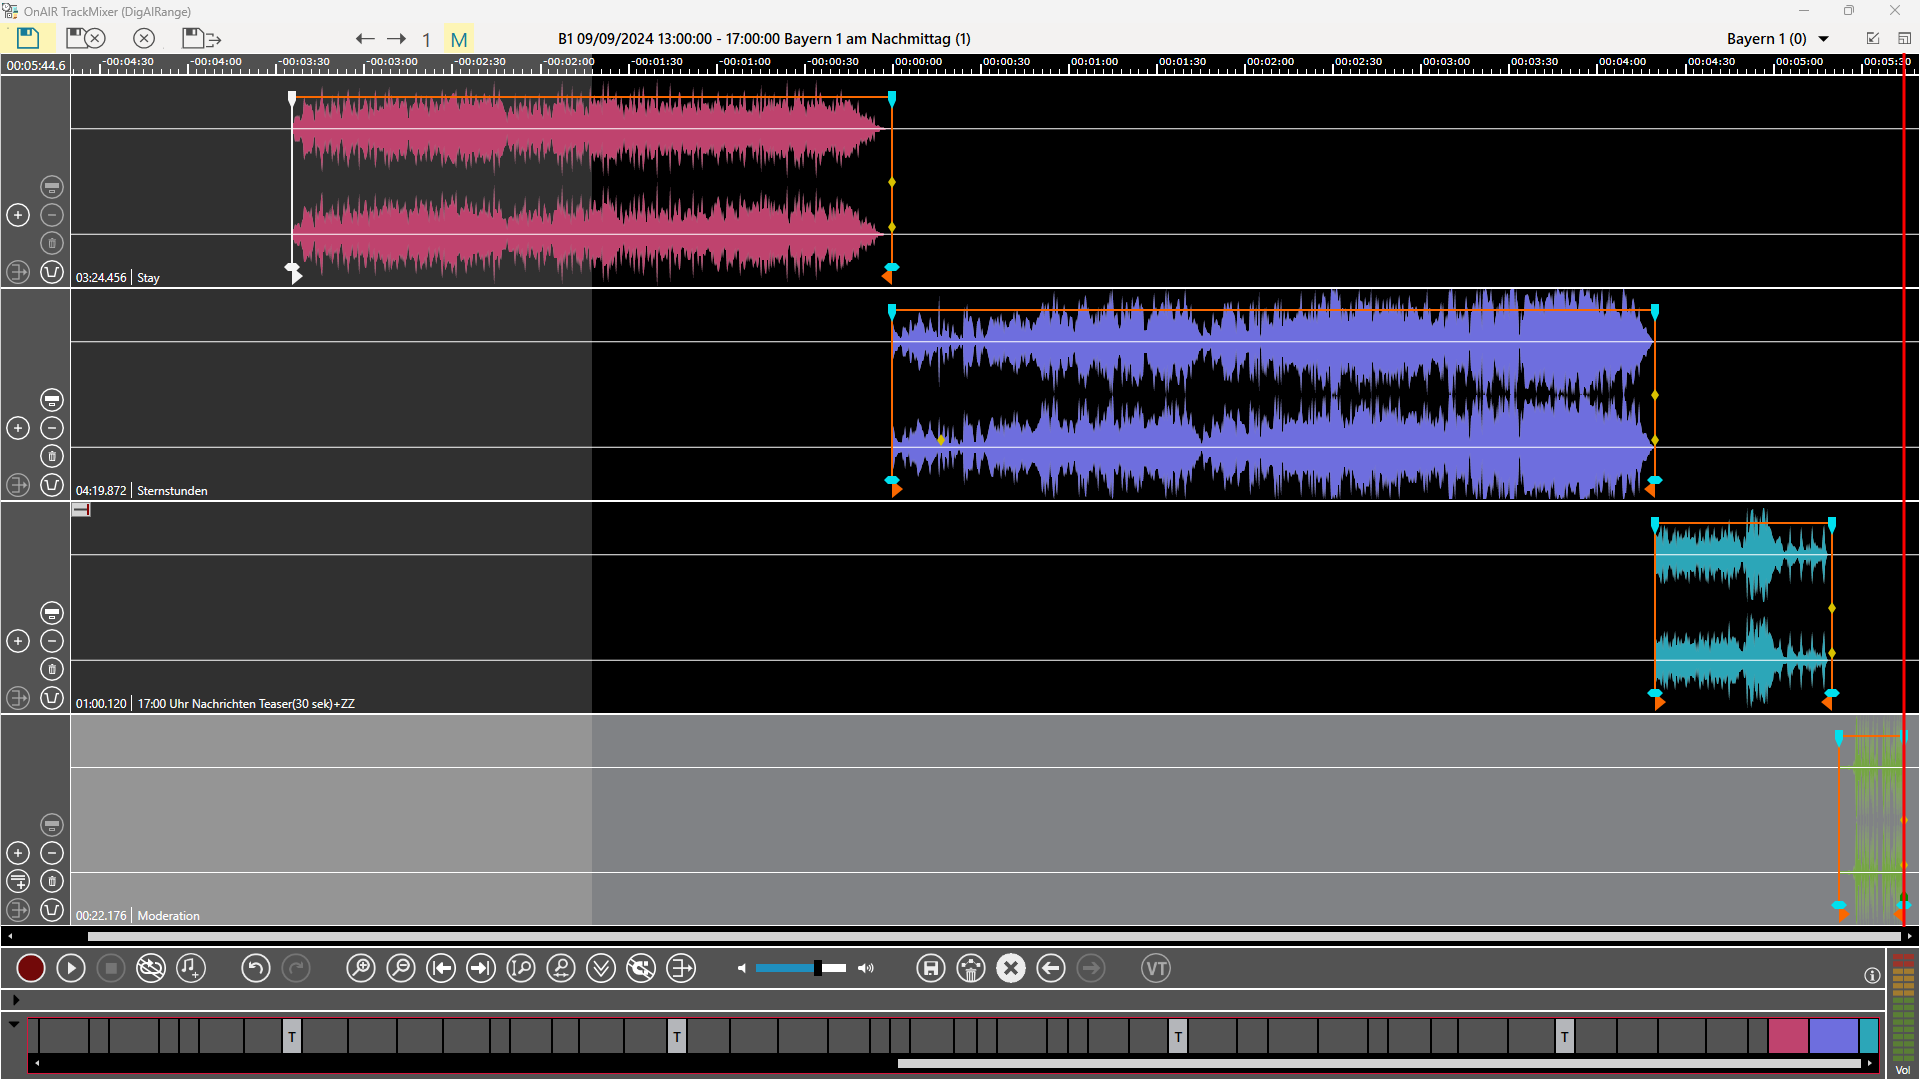
Task: Click the red record button
Action: [x=31, y=968]
